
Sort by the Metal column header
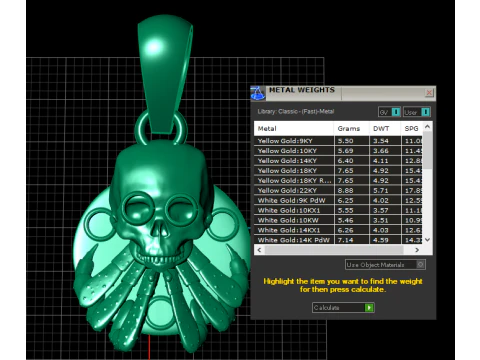[x=294, y=128]
